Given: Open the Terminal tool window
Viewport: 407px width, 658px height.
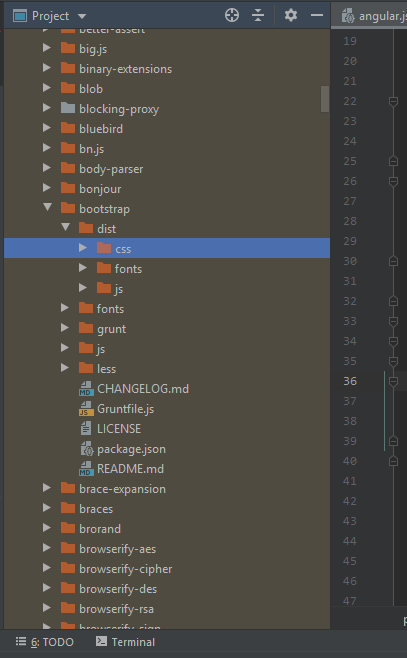Looking at the screenshot, I should [125, 642].
